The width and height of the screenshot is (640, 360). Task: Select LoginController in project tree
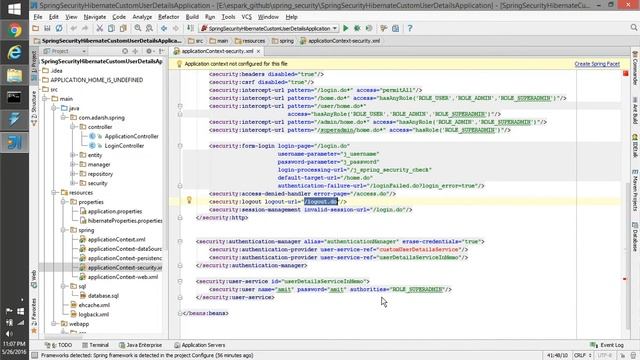tap(124, 146)
